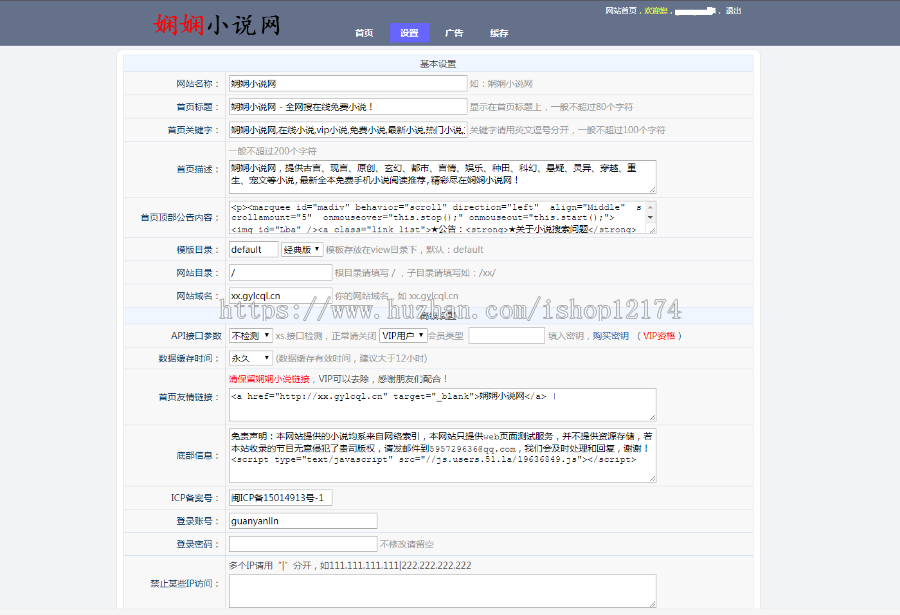Click the 网站首页 link in header

621,10
